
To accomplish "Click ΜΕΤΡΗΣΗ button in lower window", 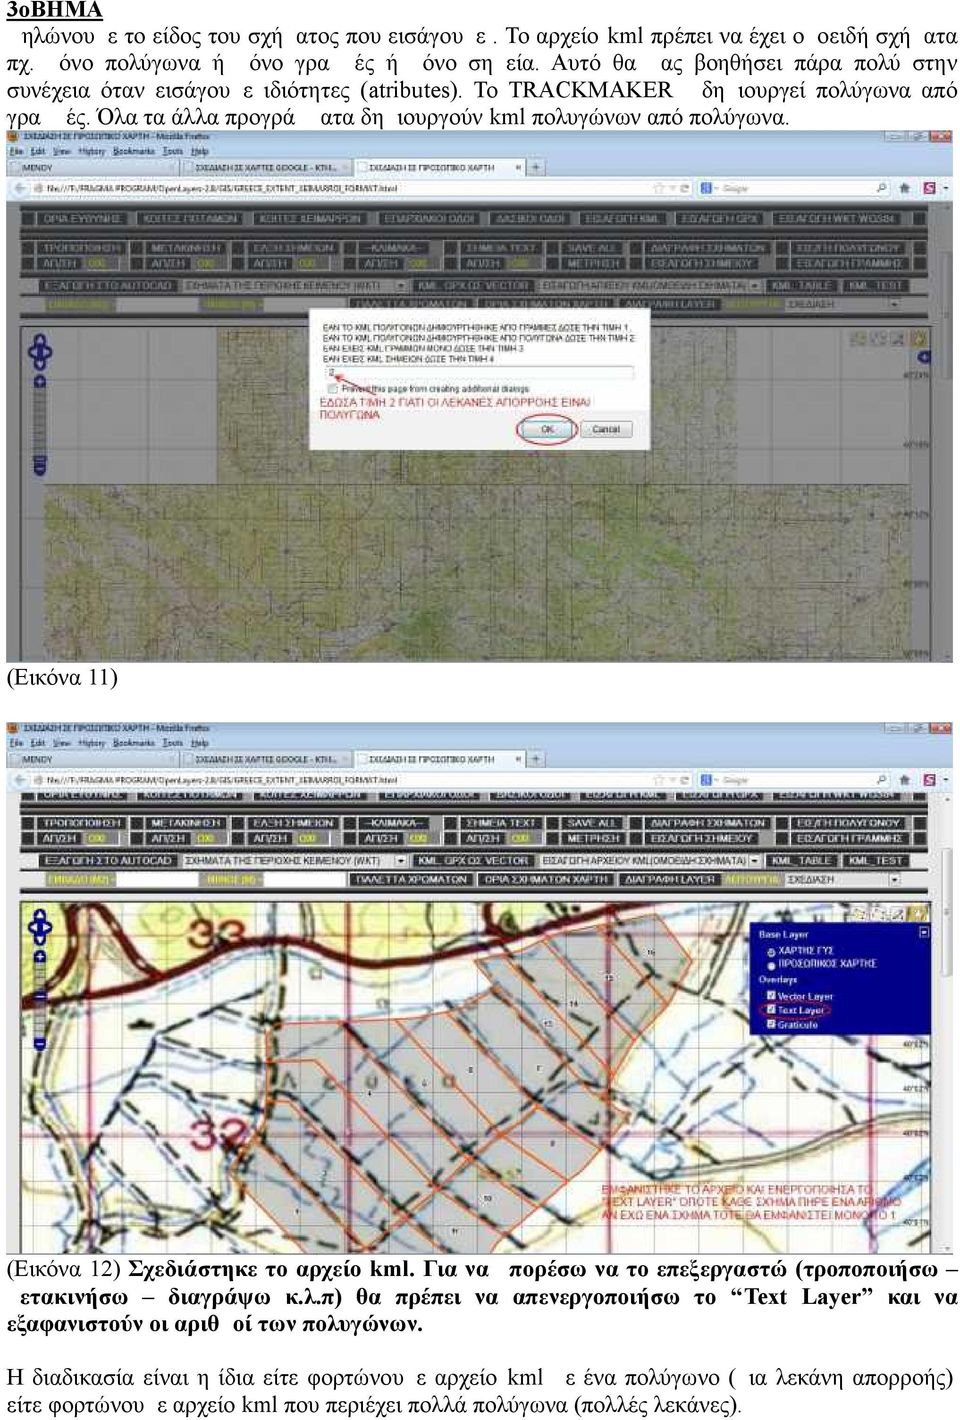I will click(x=594, y=838).
